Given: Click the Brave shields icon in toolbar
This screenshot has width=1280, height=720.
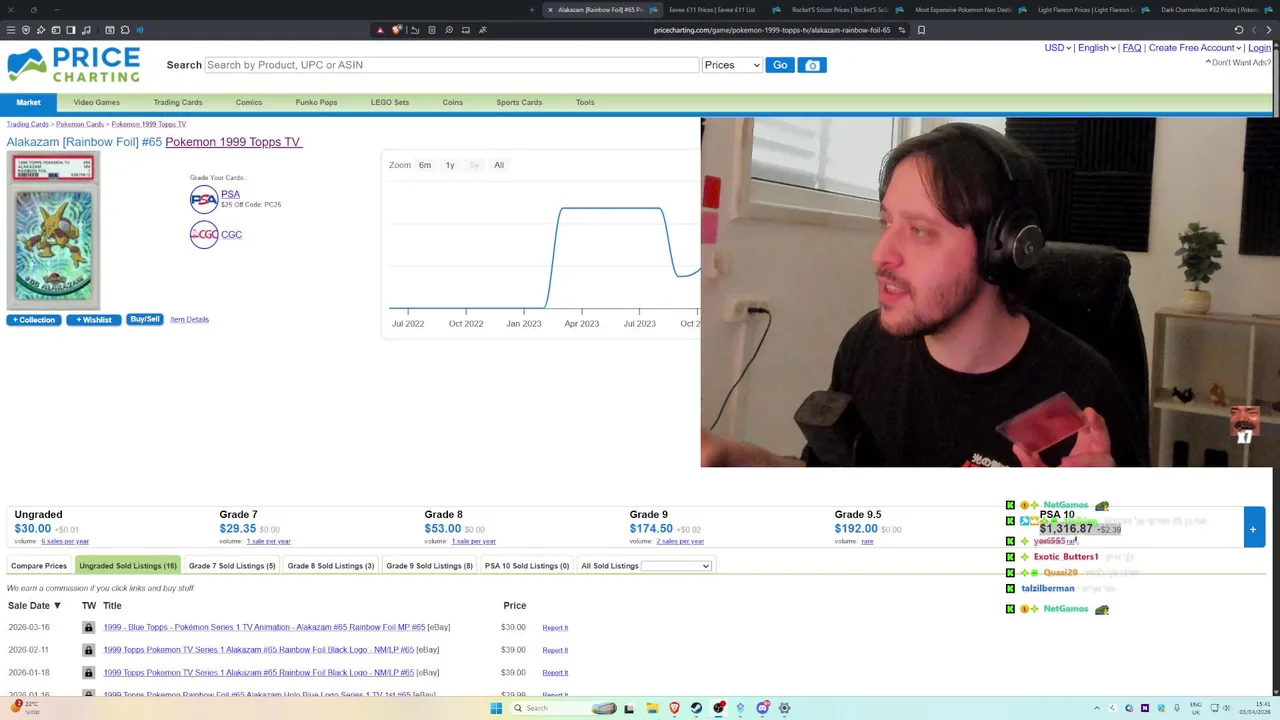Looking at the screenshot, I should 397,30.
